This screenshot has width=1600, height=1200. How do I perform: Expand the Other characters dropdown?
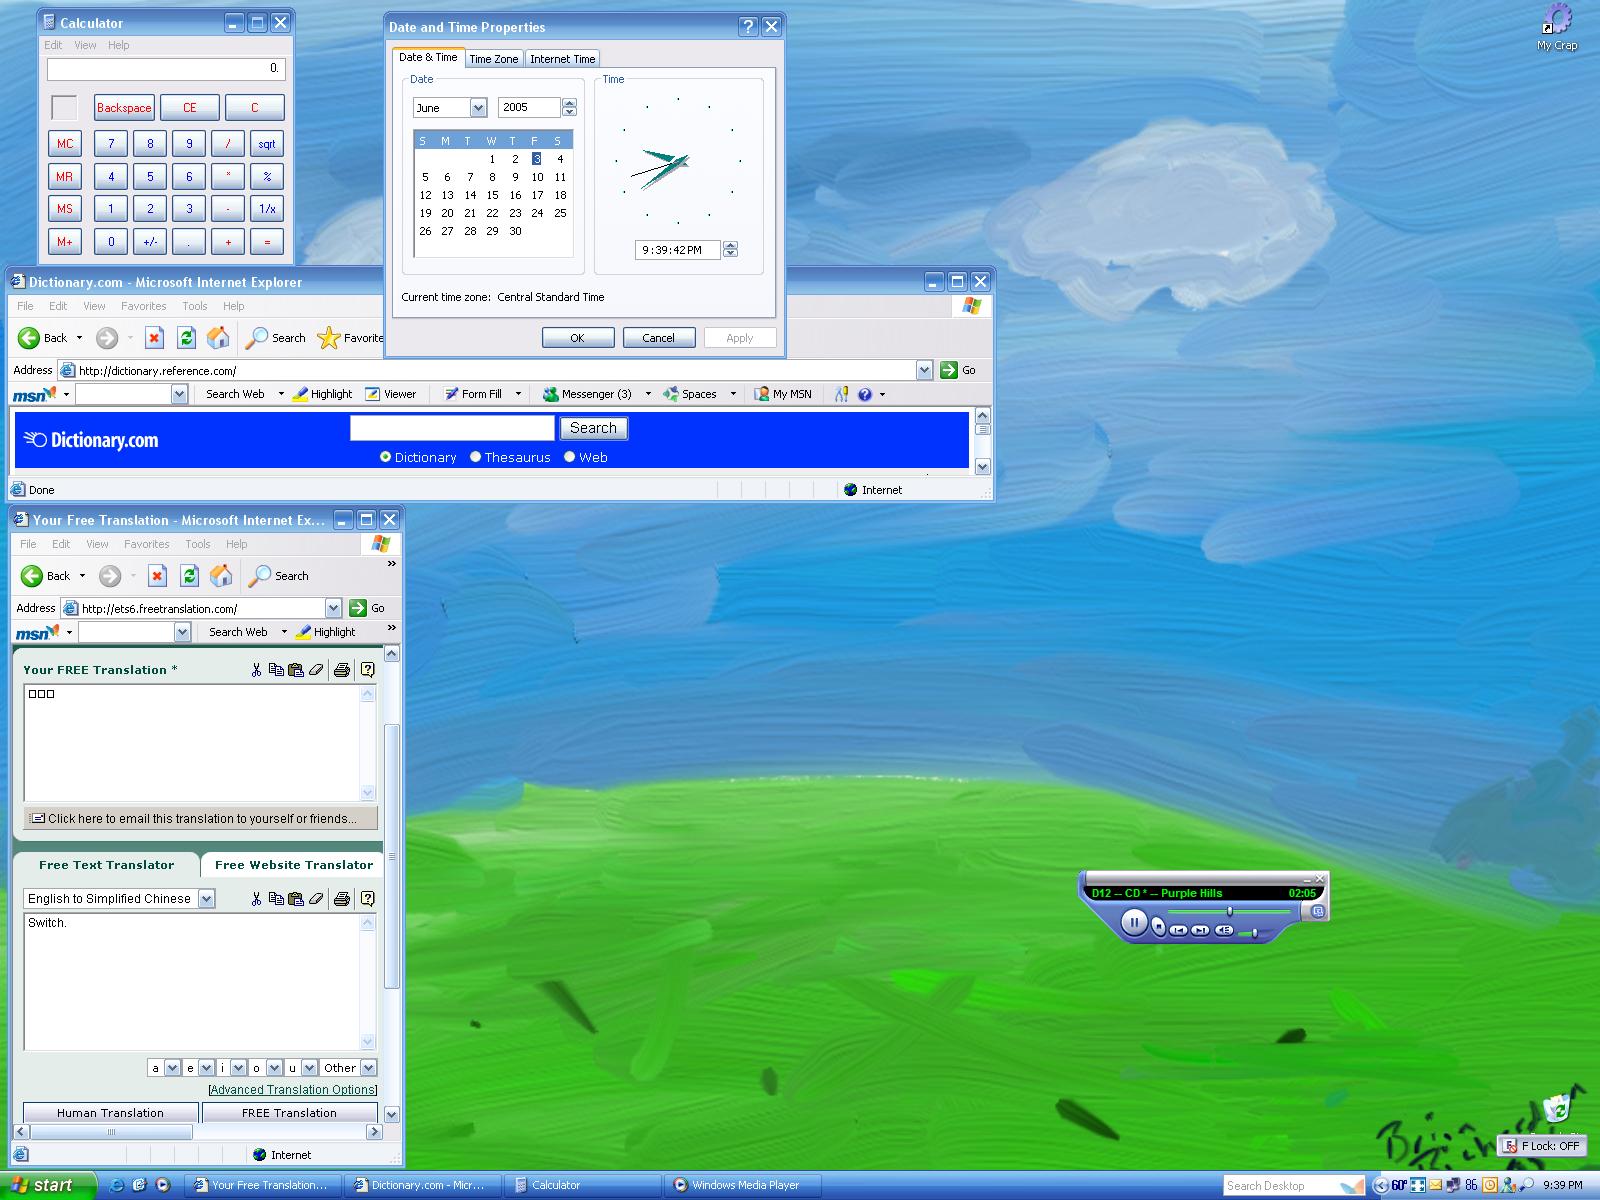pyautogui.click(x=369, y=1068)
